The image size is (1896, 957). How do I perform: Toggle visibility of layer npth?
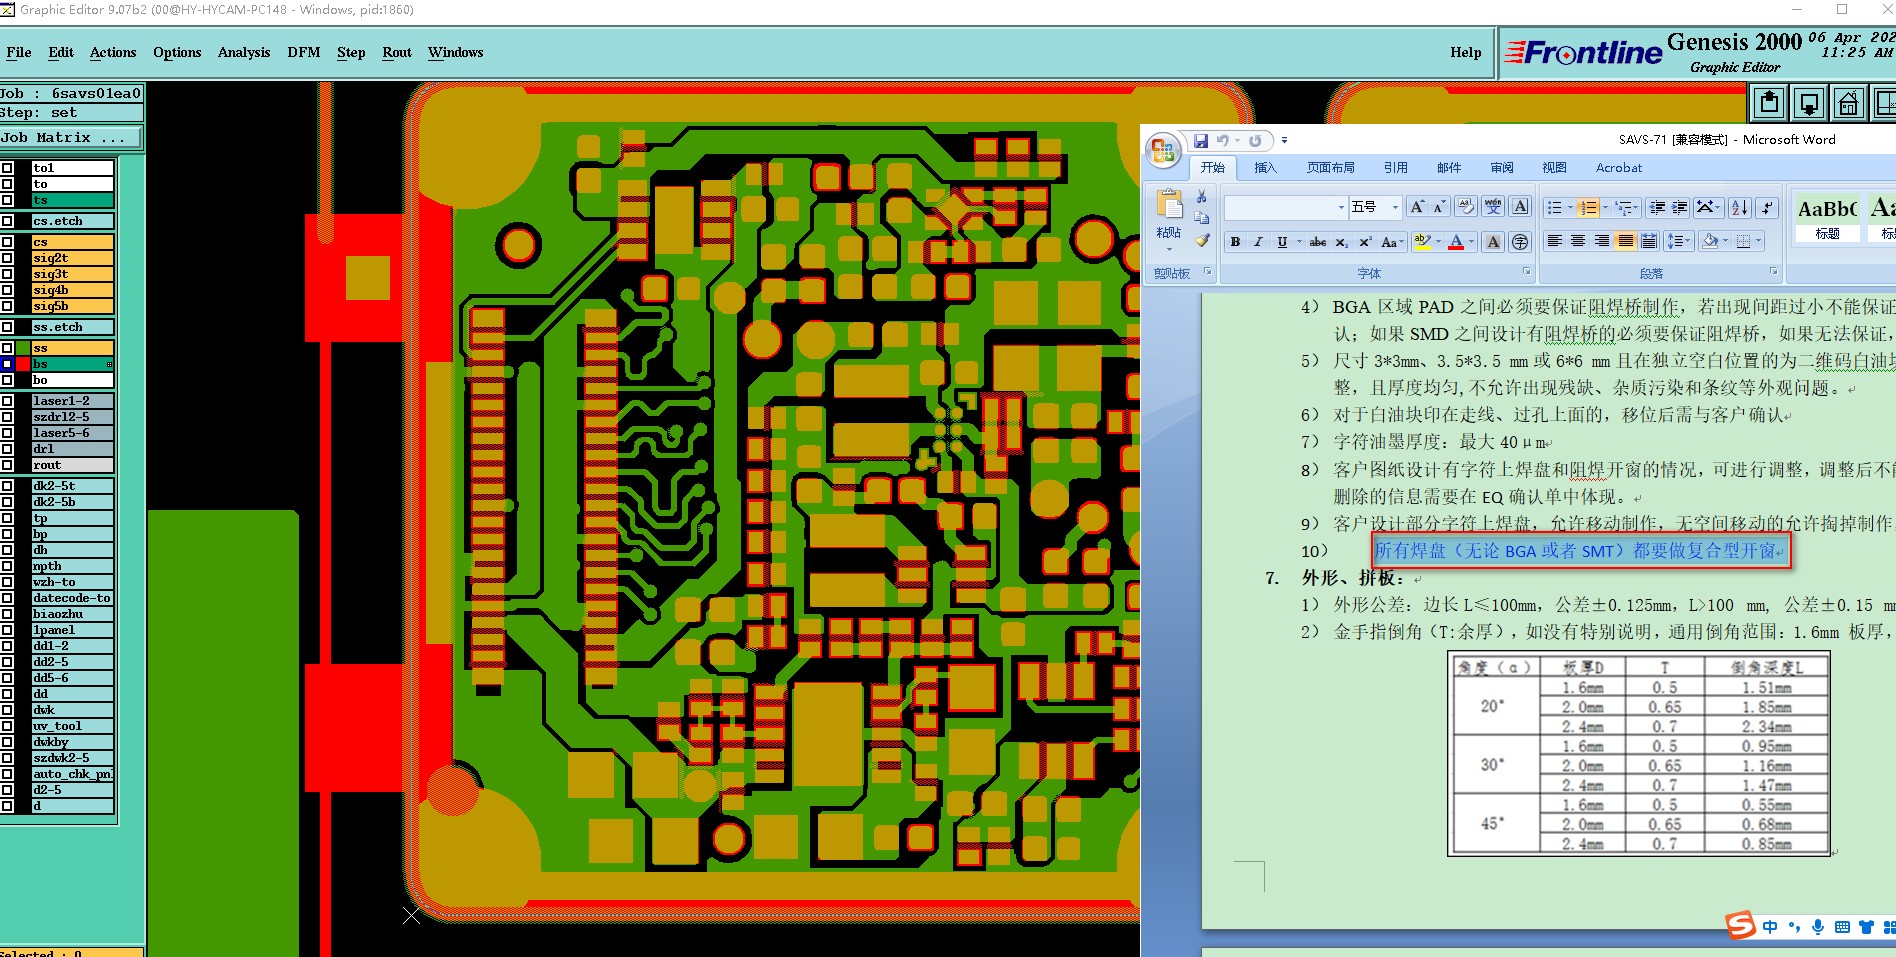7,566
